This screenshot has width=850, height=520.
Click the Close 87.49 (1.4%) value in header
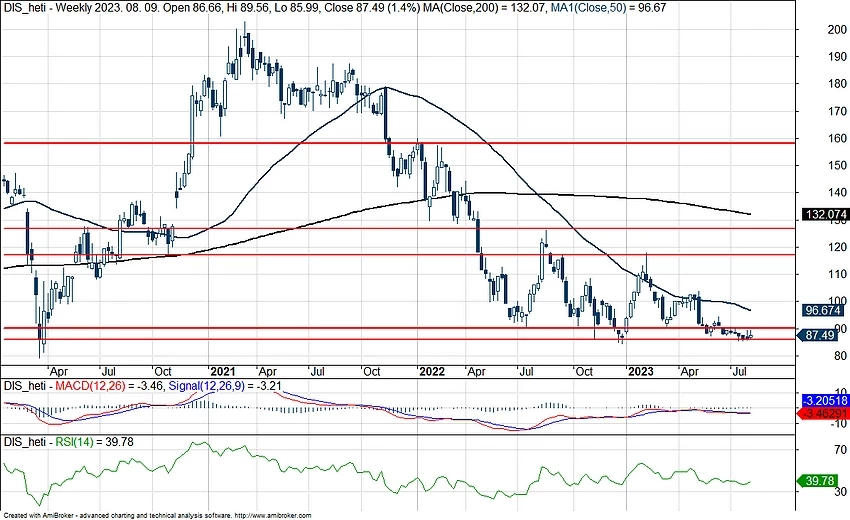(371, 8)
